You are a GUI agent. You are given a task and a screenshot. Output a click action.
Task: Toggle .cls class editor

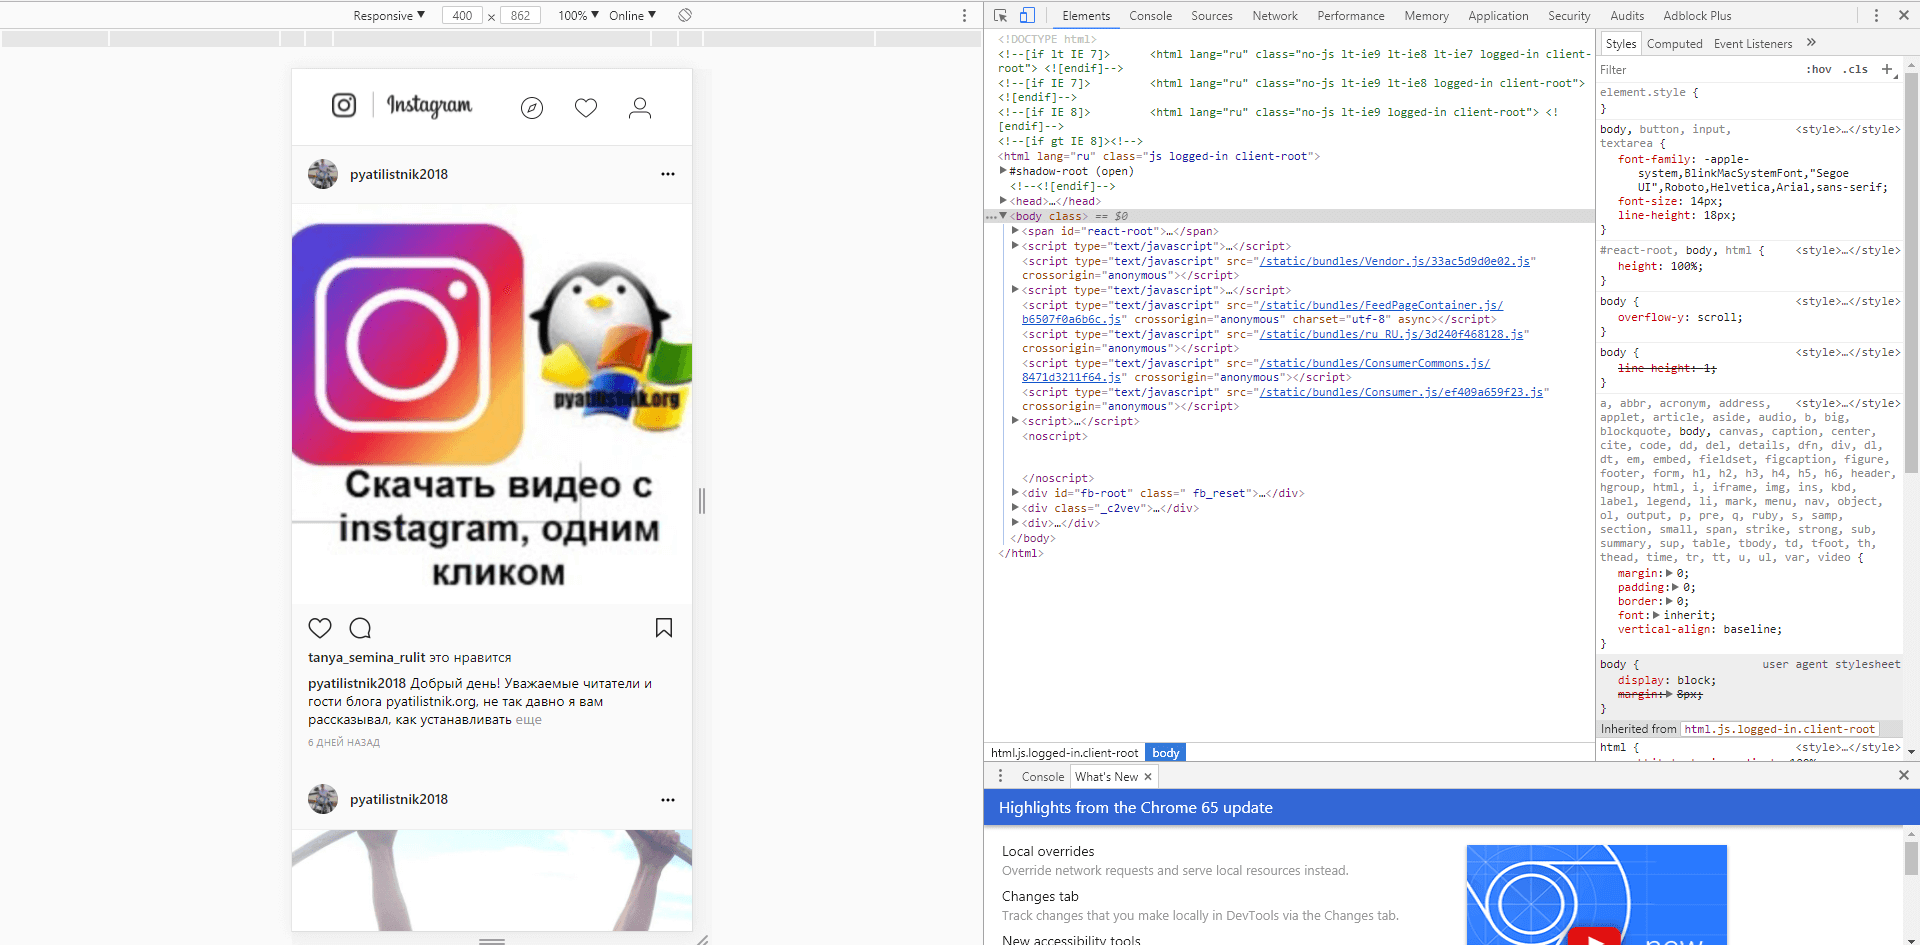point(1856,69)
